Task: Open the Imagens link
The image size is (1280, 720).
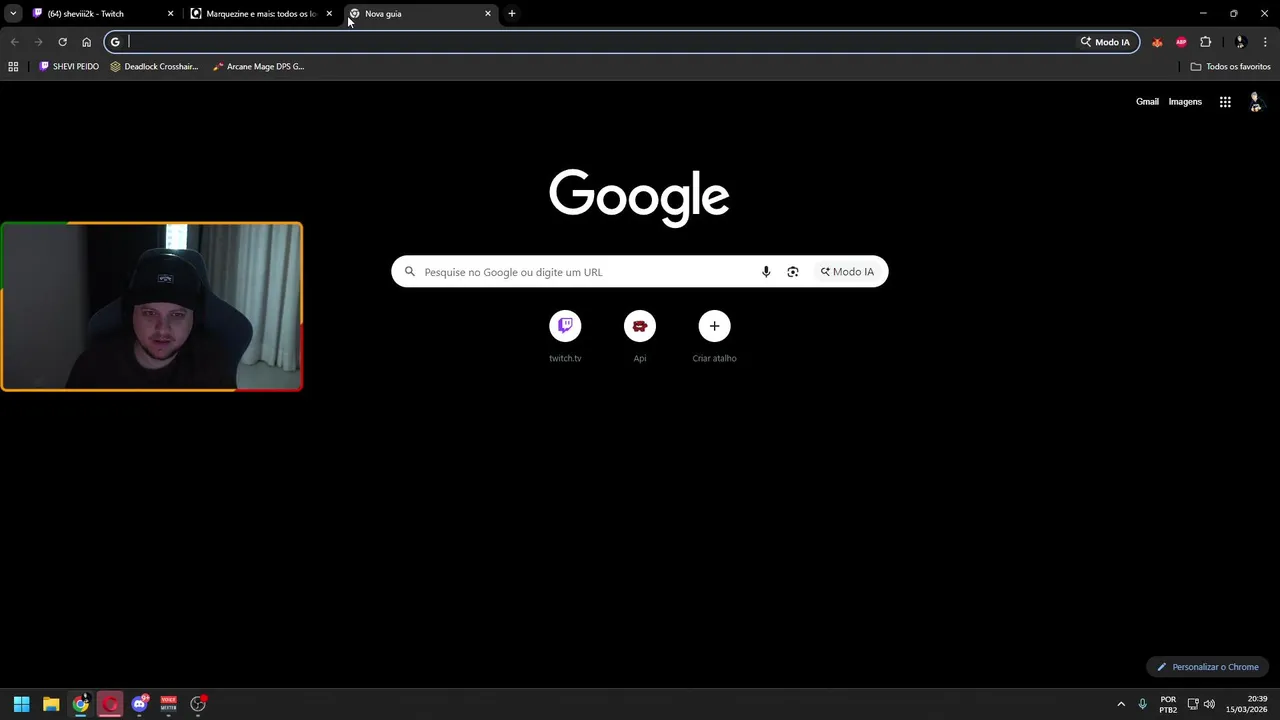Action: tap(1185, 102)
